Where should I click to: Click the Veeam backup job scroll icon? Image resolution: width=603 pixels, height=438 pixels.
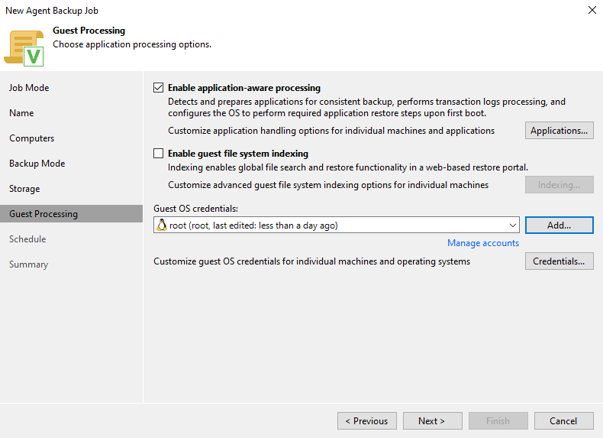point(24,48)
